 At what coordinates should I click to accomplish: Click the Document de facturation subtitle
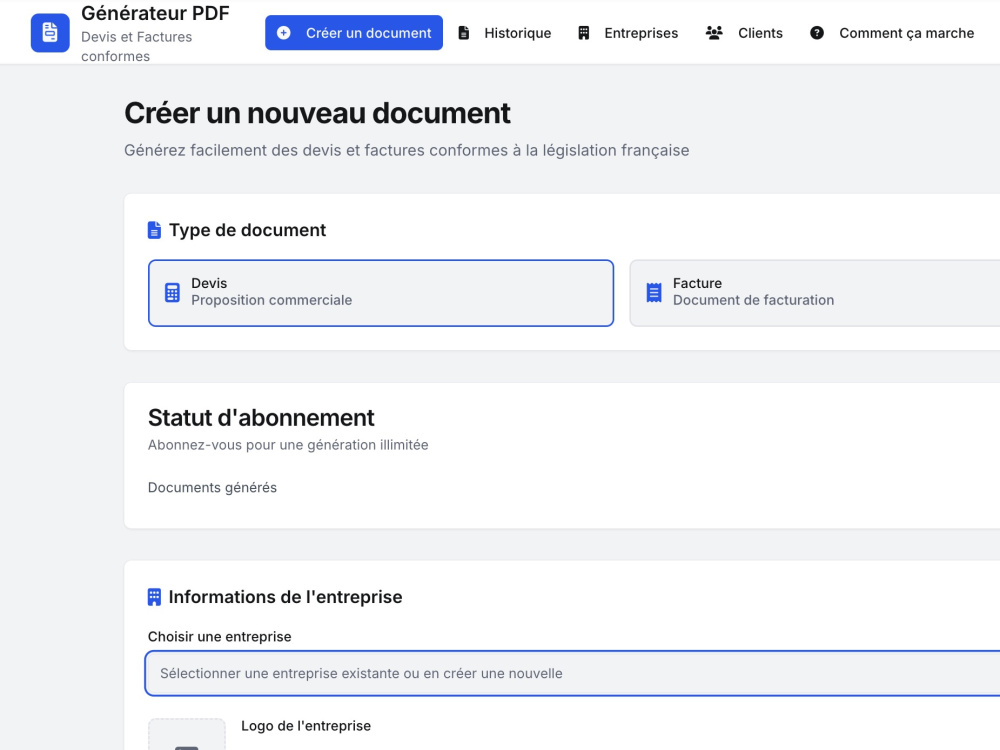point(753,300)
